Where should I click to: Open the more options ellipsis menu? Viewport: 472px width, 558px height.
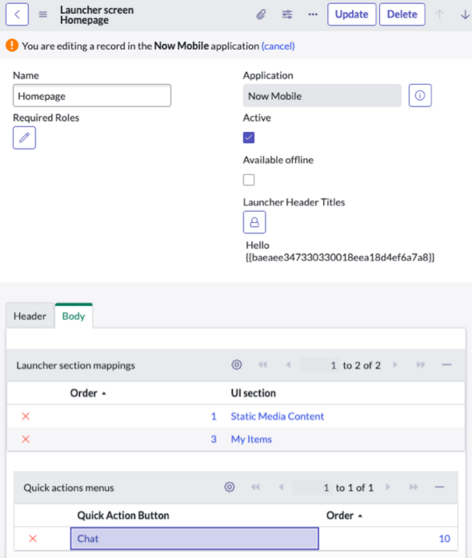point(313,15)
